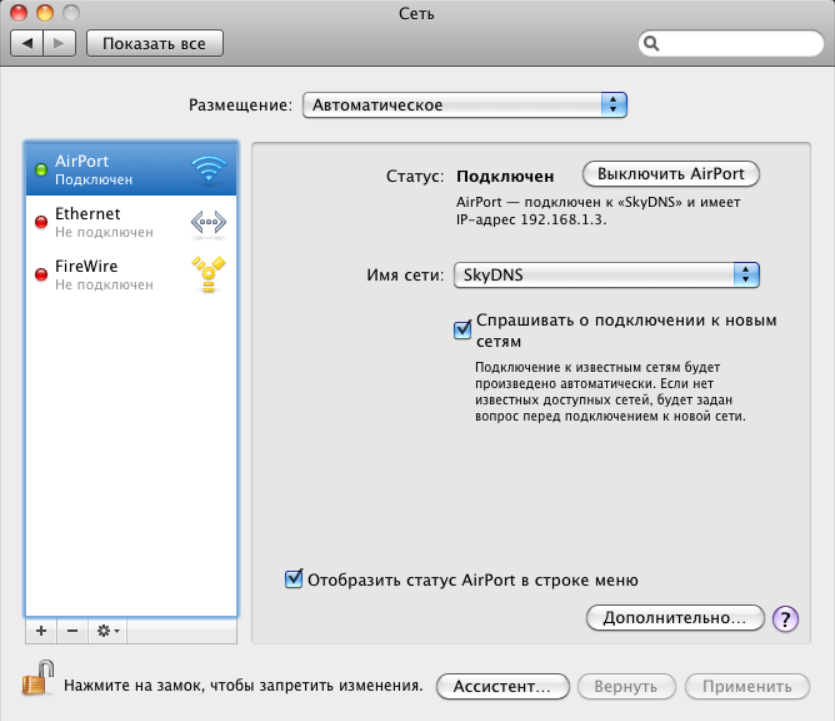The image size is (835, 721).
Task: Expand the Имя сети SkyDNS dropdown
Action: point(606,275)
